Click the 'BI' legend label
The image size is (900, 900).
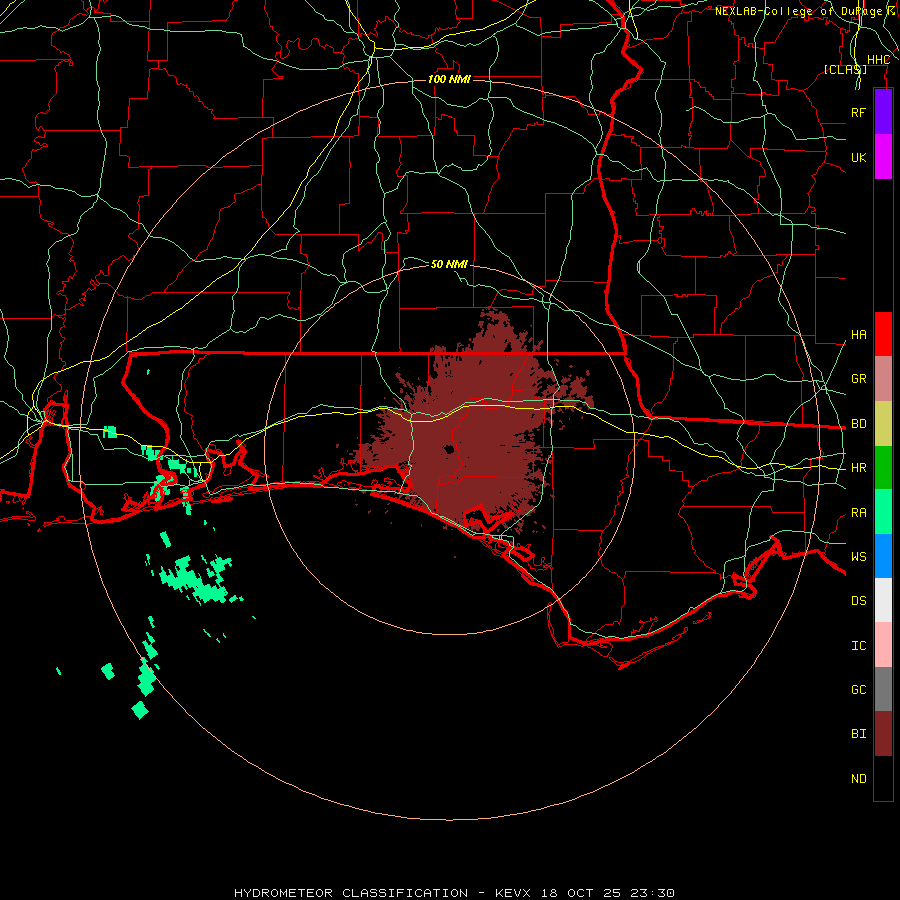click(858, 734)
